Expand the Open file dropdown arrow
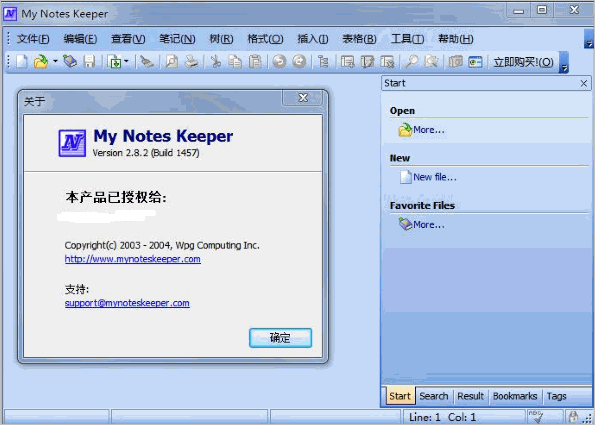 55,61
